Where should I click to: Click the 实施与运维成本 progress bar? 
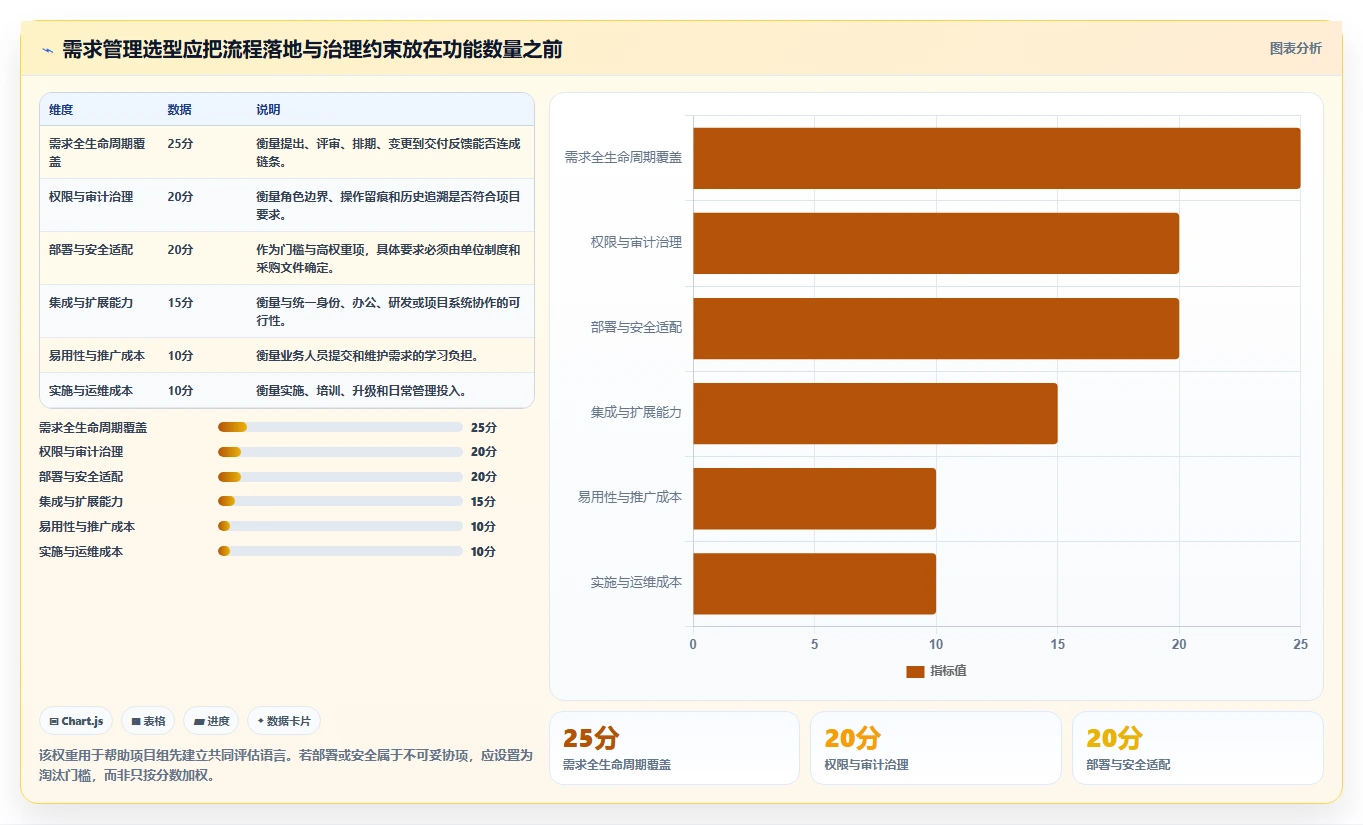pos(340,551)
